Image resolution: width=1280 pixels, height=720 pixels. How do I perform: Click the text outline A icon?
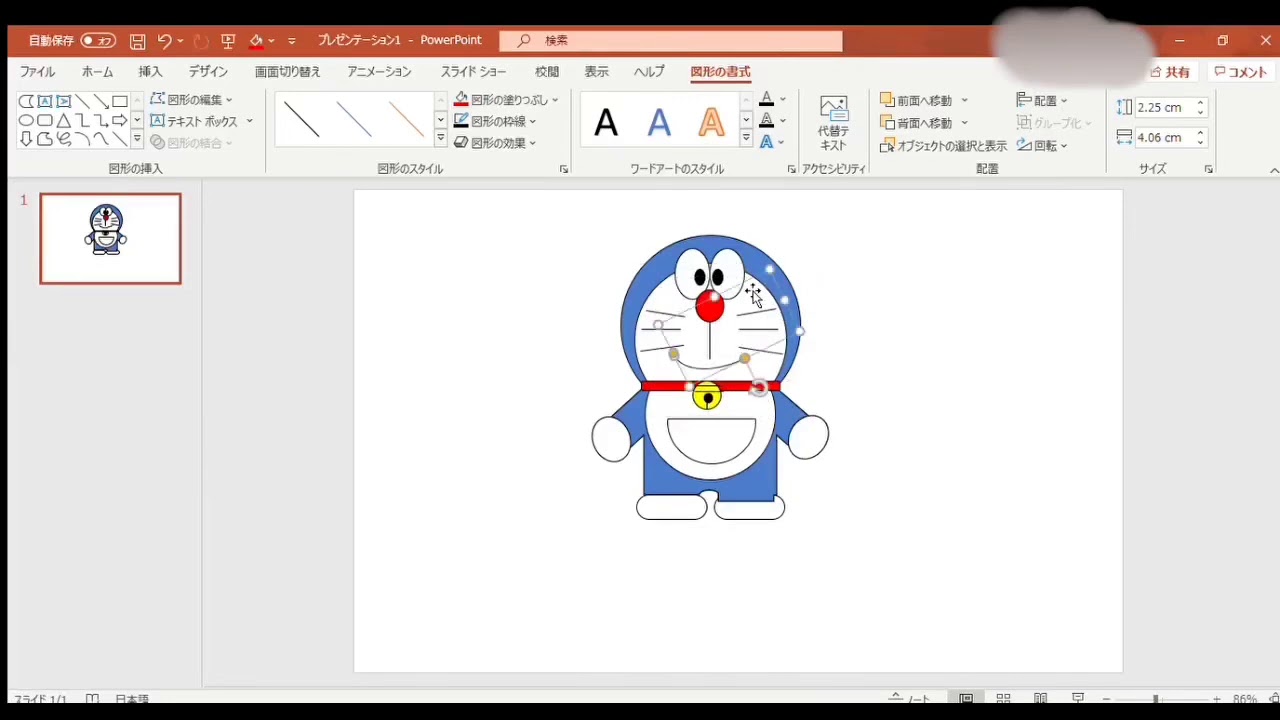point(766,121)
